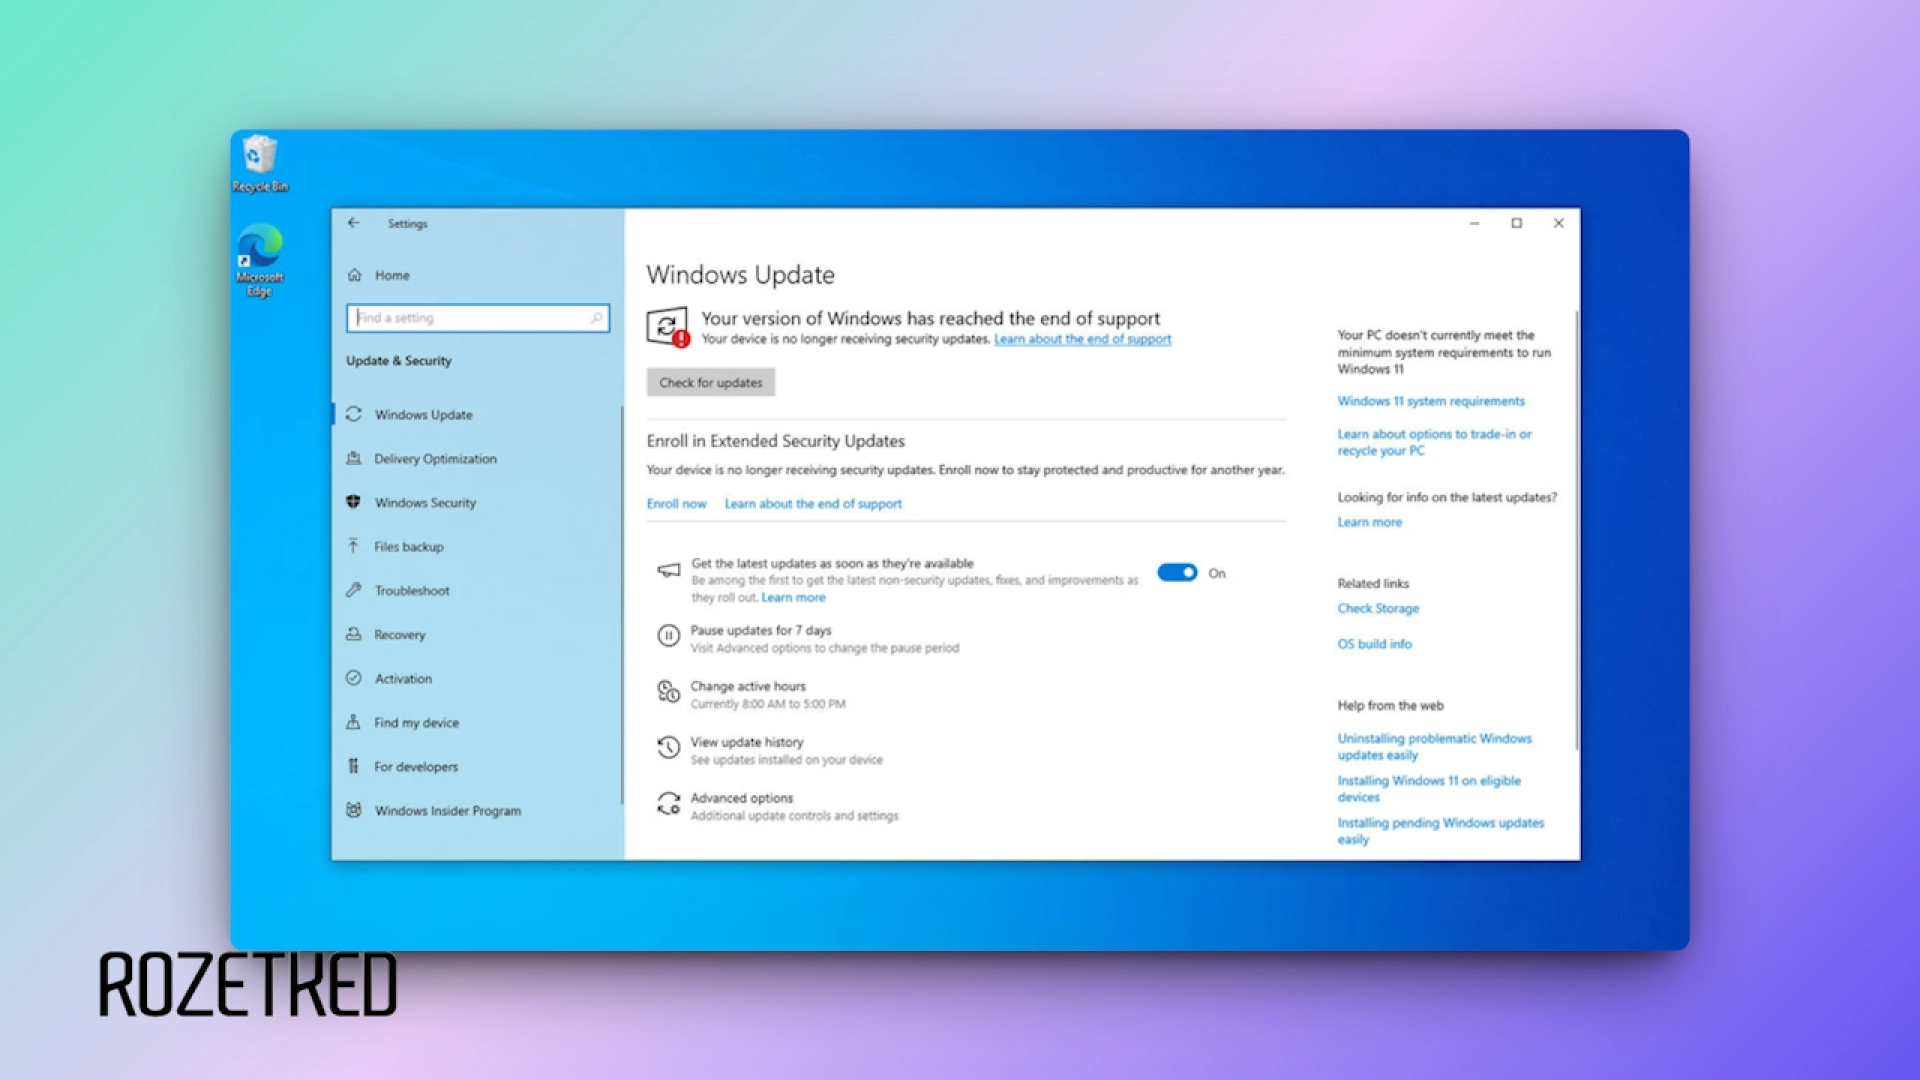Open Learn about end of support next to Enroll now
1920x1080 pixels.
813,504
